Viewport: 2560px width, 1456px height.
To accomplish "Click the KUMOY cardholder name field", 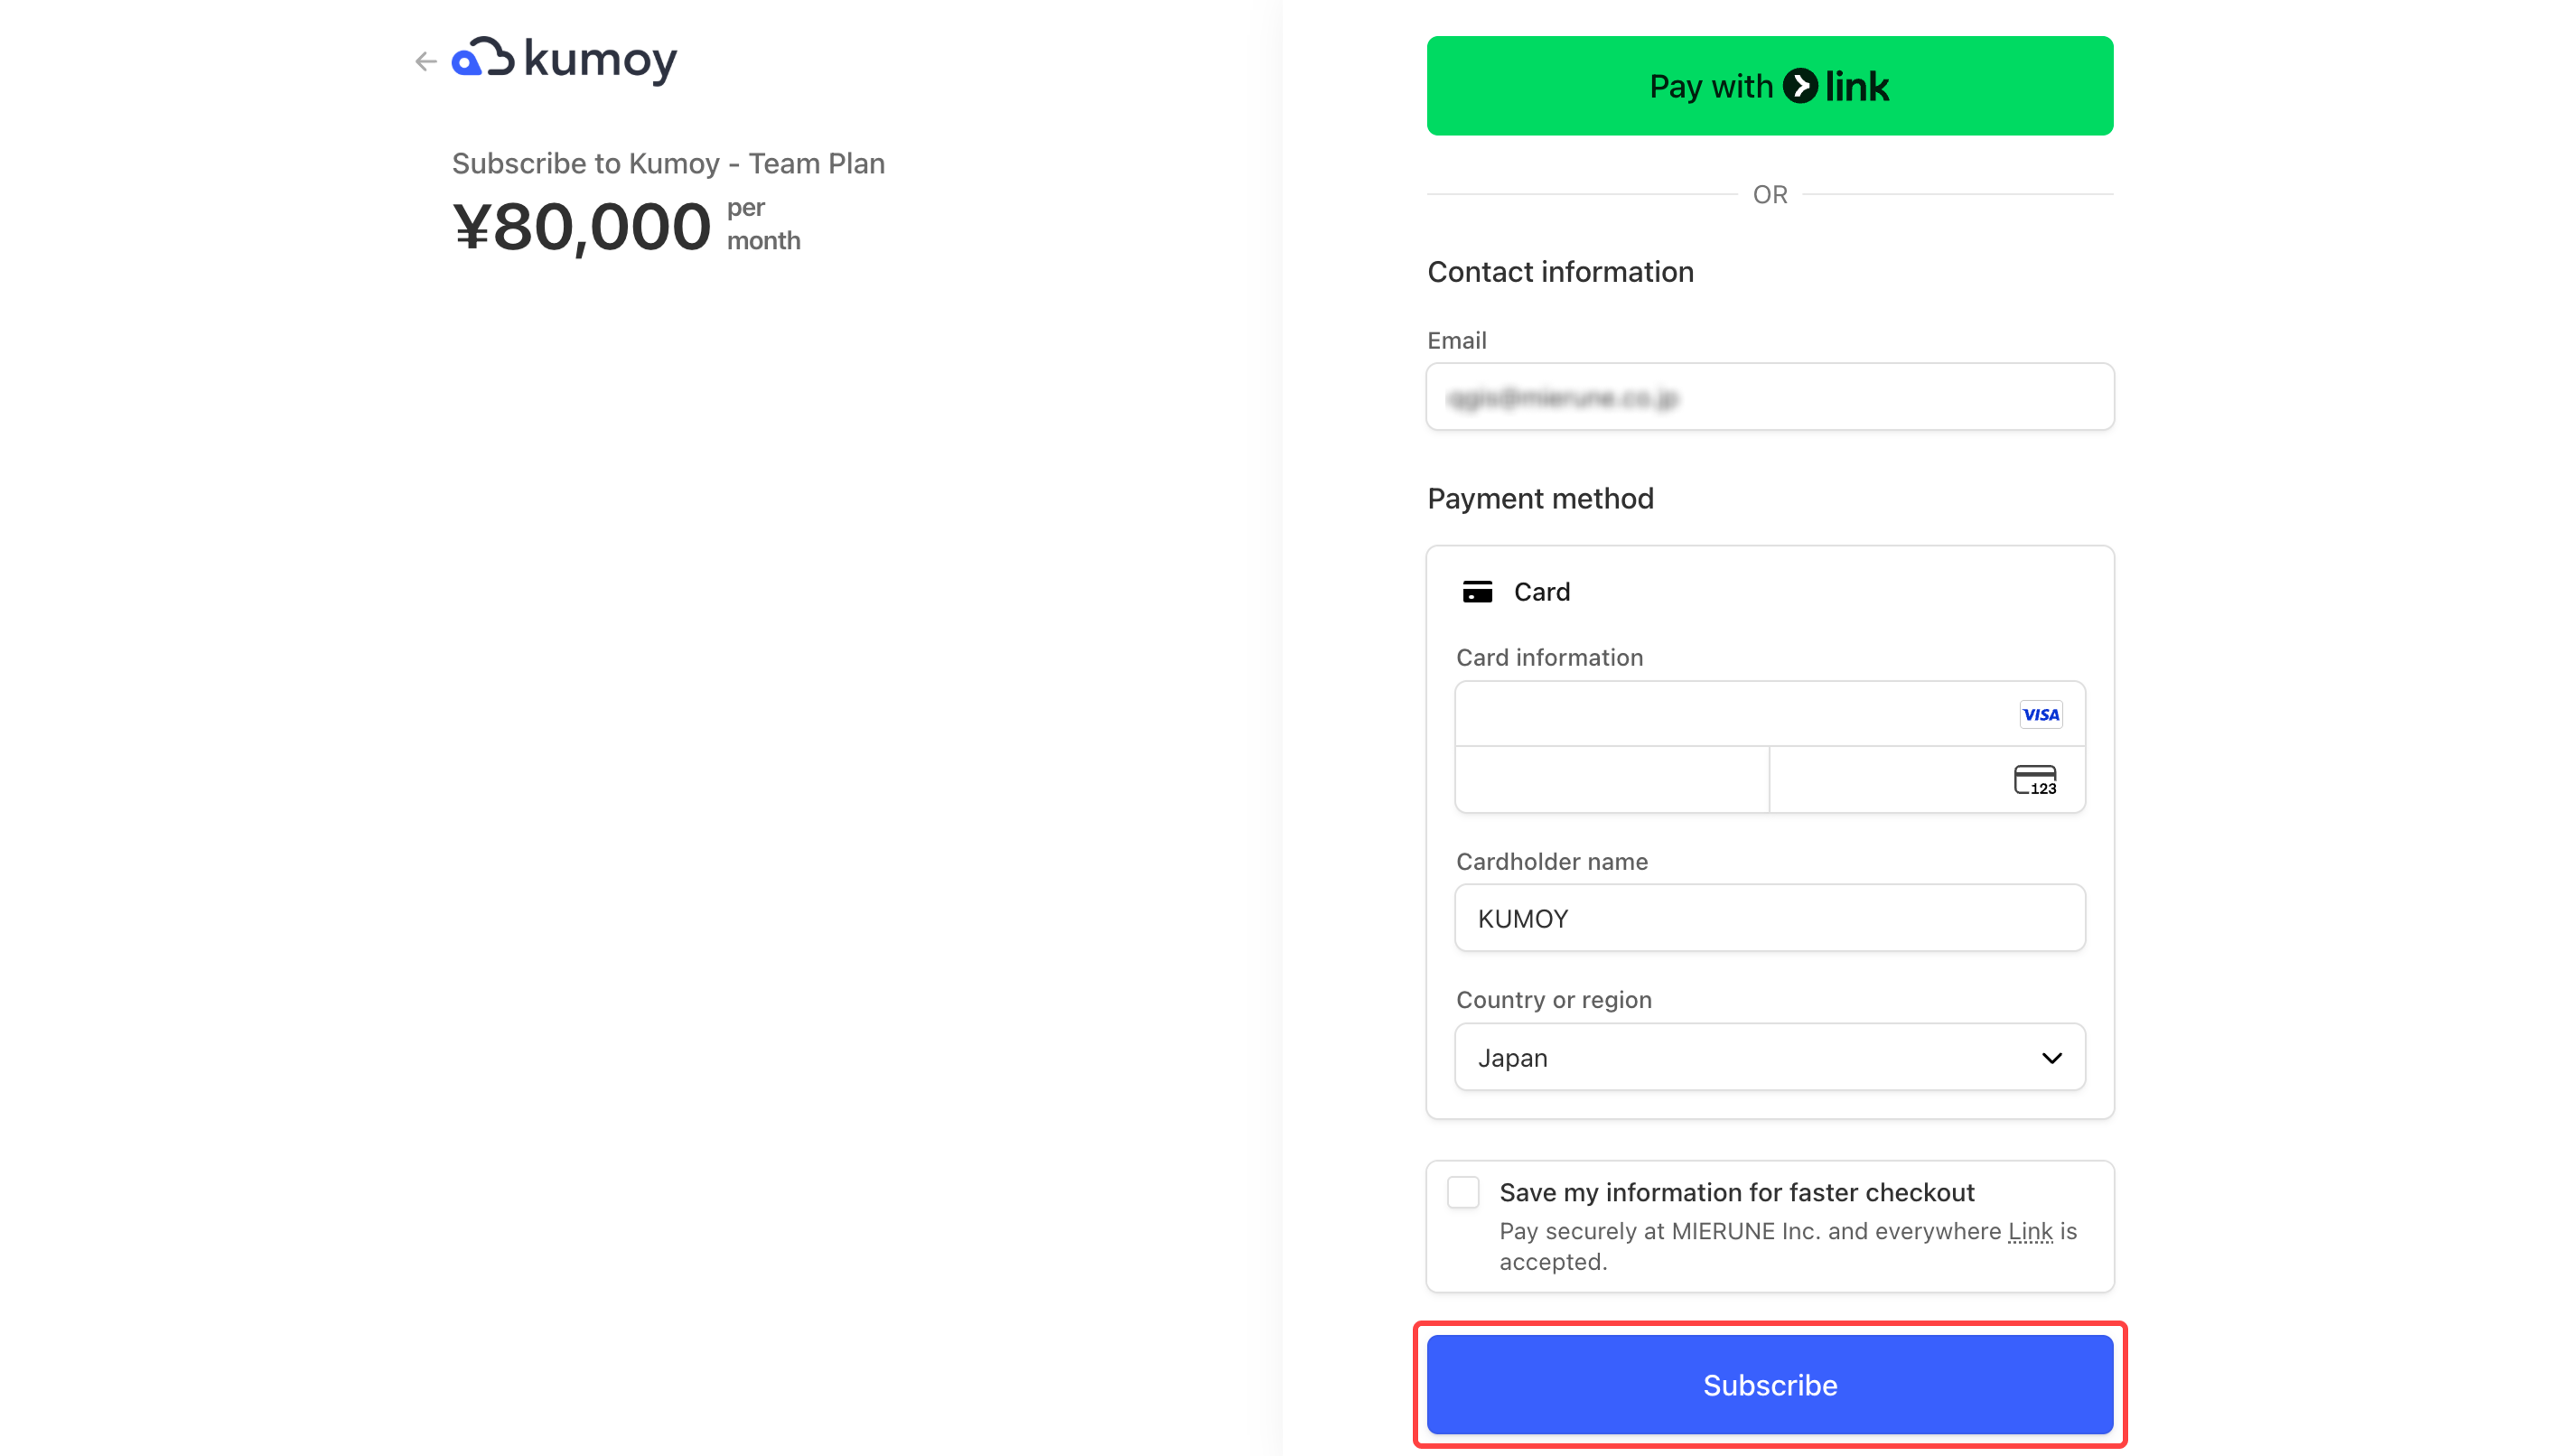I will coord(1769,918).
